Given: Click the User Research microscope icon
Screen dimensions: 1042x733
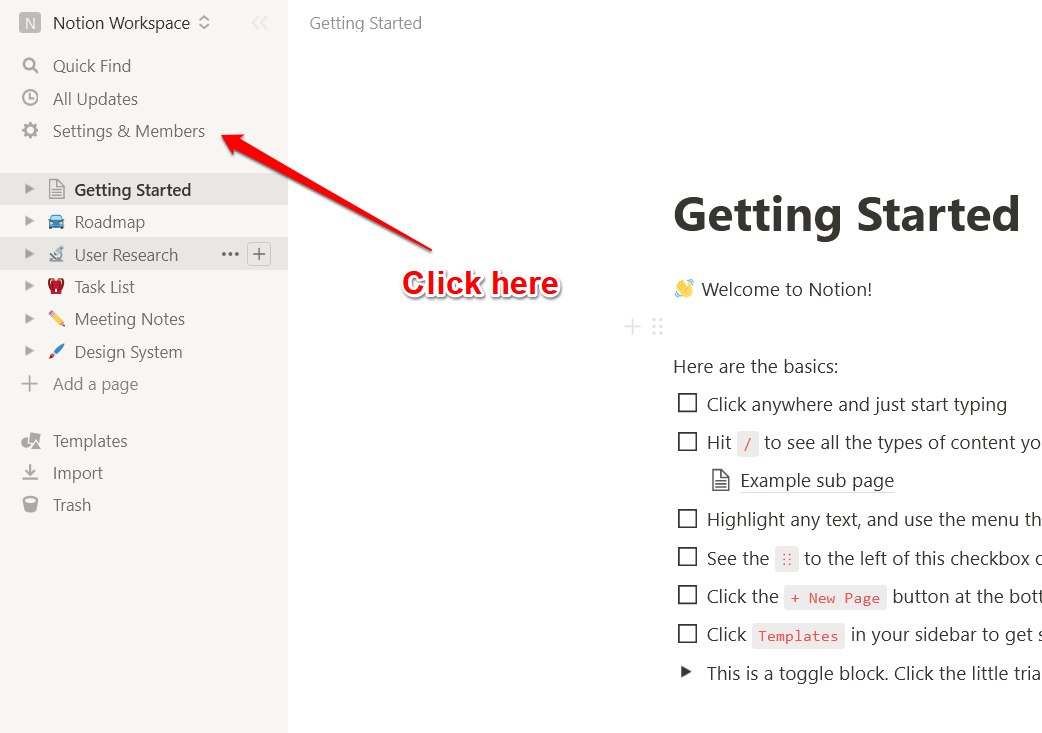Looking at the screenshot, I should click(56, 254).
